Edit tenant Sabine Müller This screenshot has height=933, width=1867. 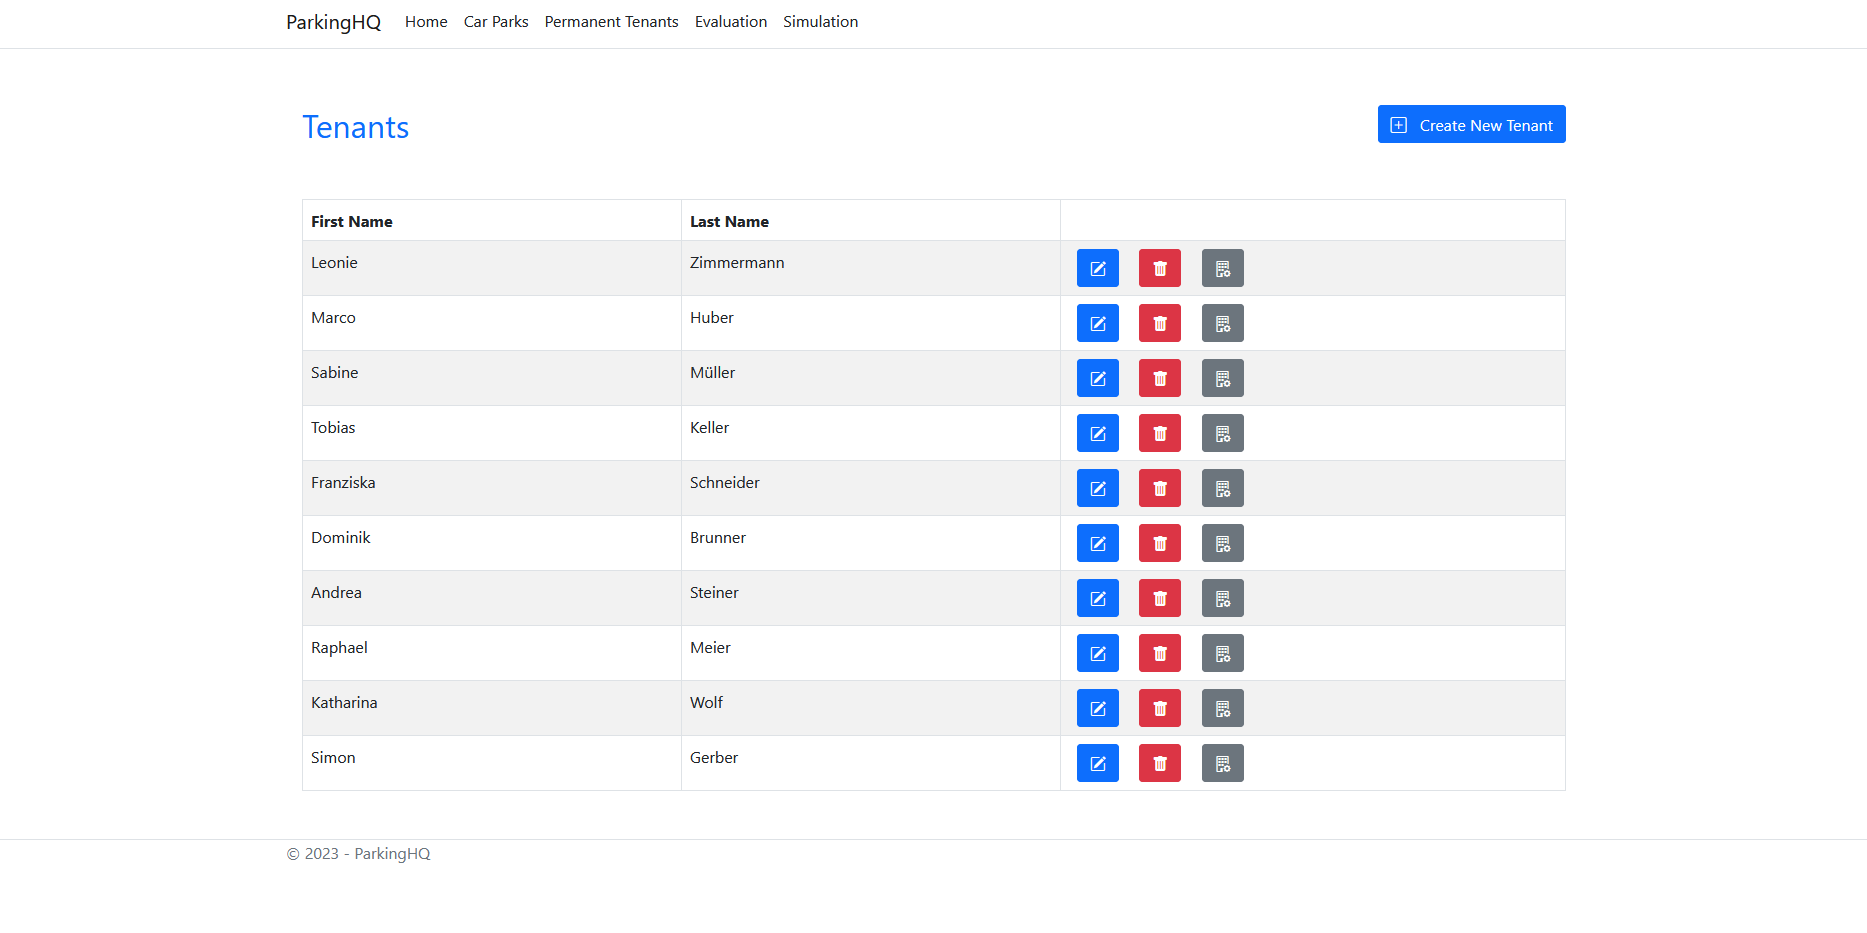click(1097, 378)
